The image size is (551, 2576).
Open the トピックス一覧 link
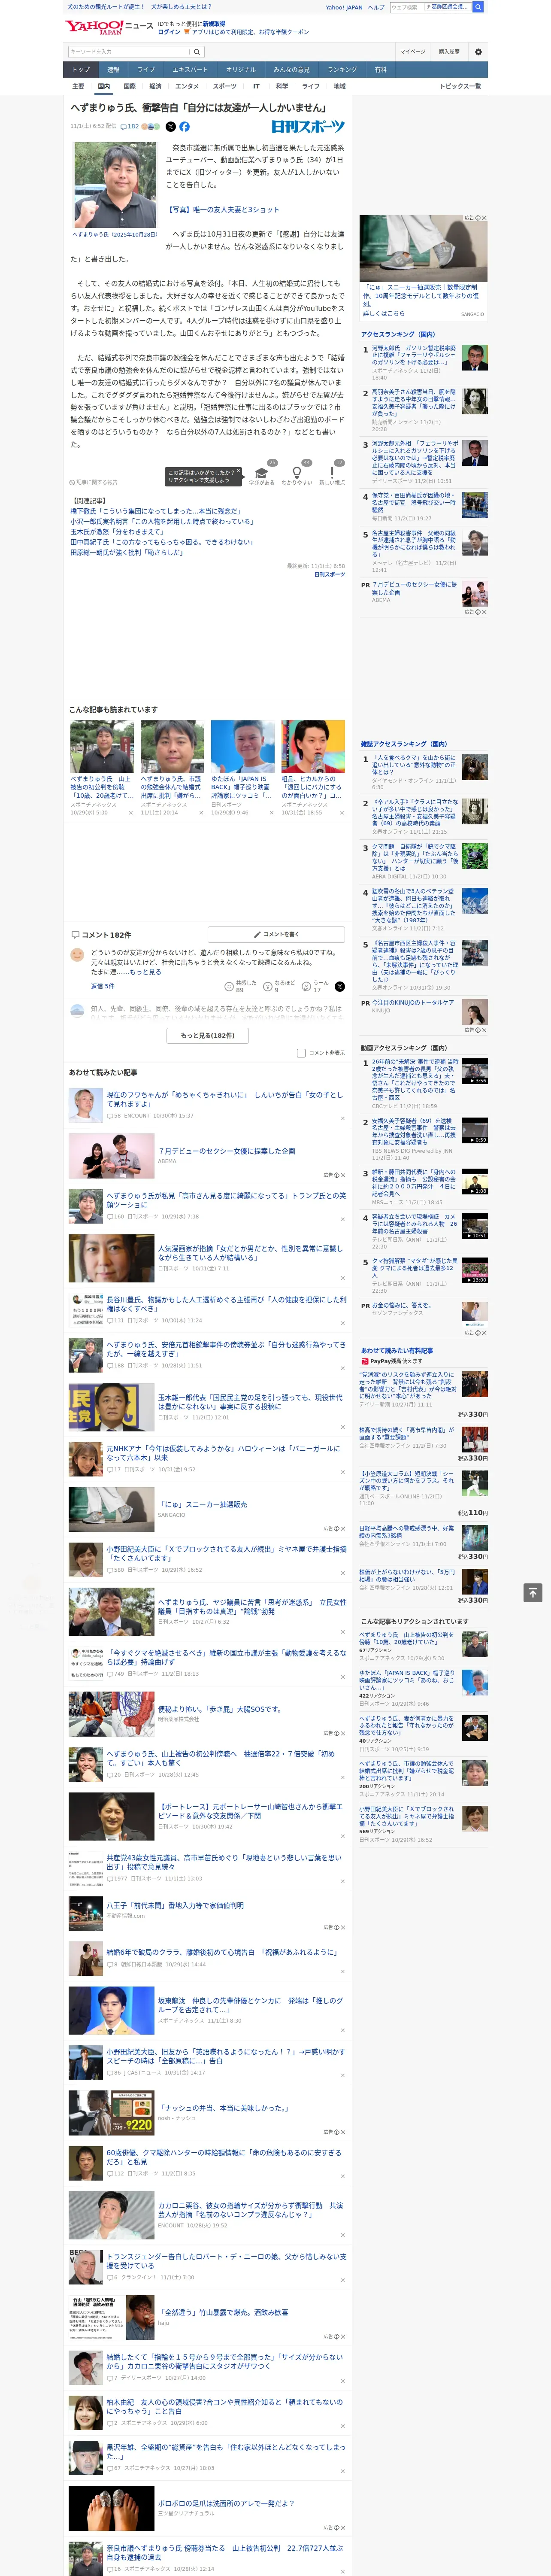[460, 86]
